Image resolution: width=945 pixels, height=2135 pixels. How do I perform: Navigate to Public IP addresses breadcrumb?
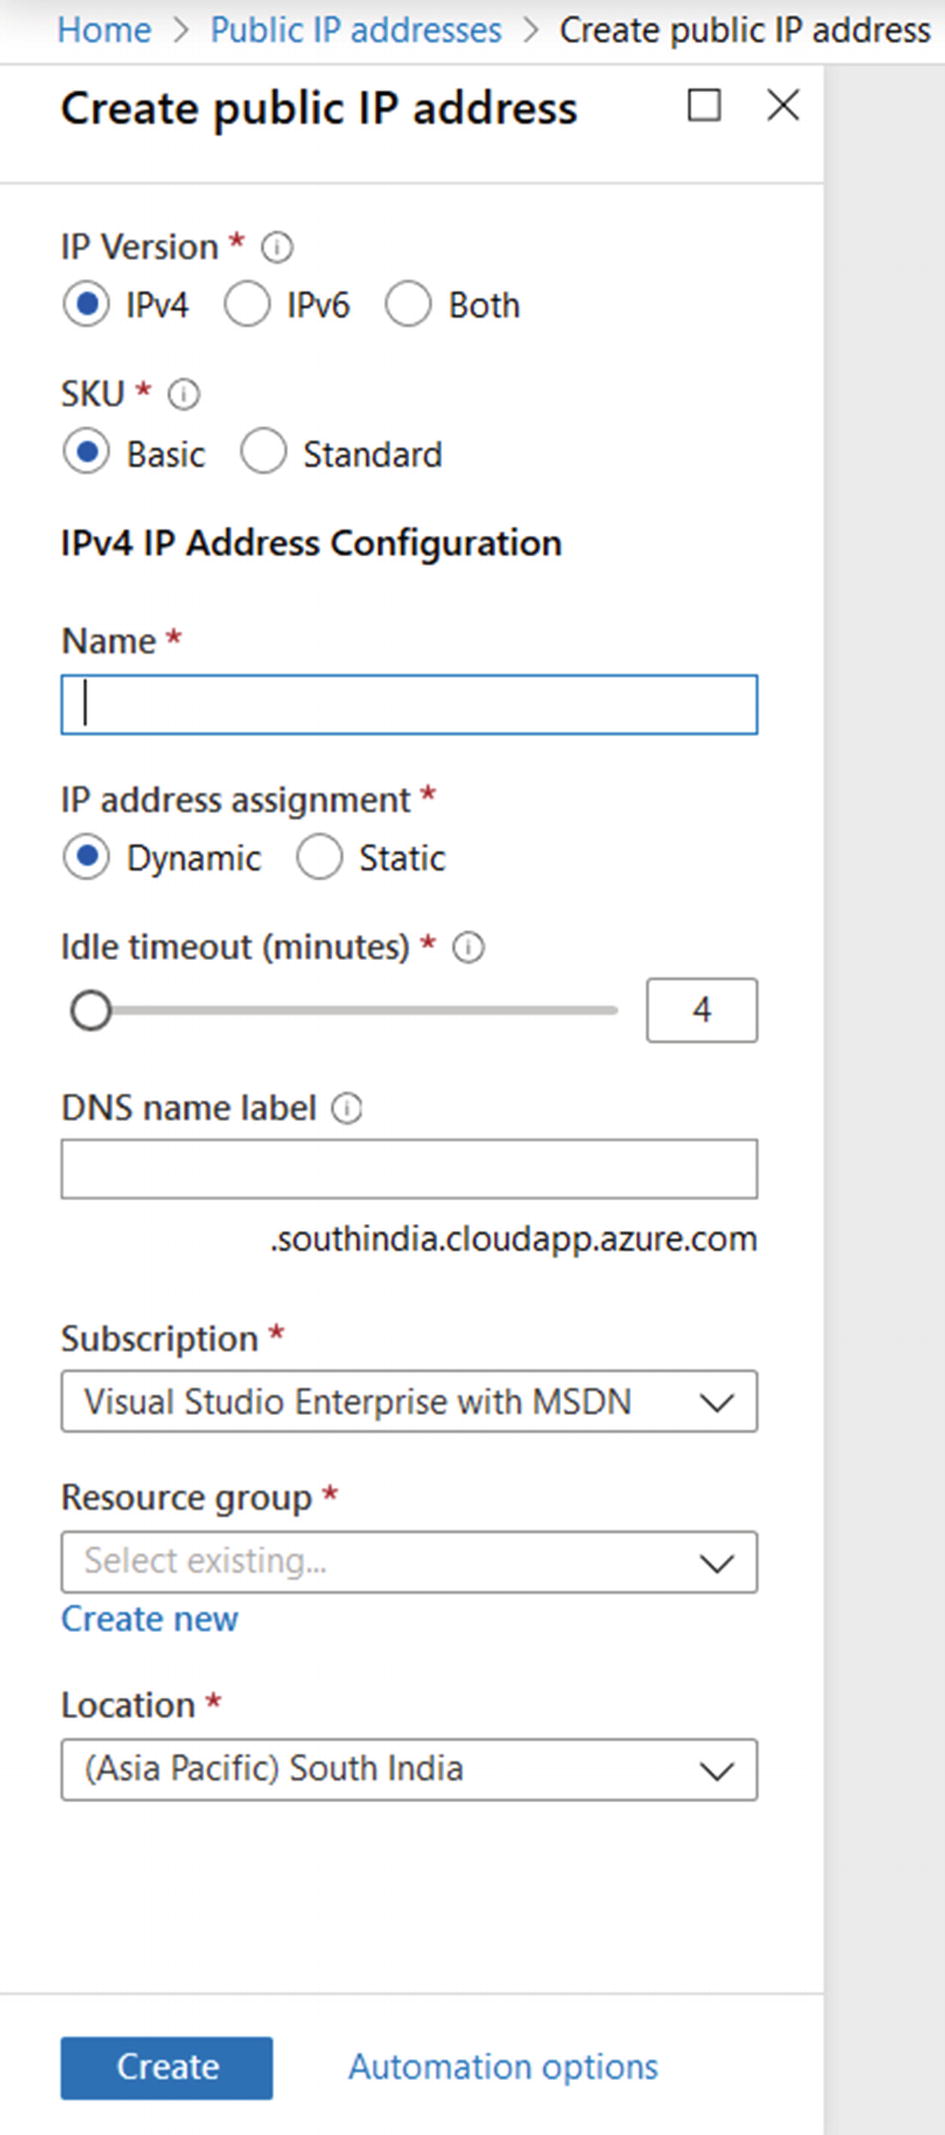[x=355, y=30]
